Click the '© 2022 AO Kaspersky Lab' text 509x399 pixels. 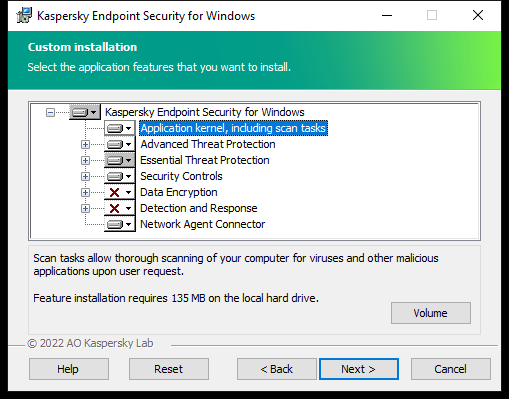point(90,343)
